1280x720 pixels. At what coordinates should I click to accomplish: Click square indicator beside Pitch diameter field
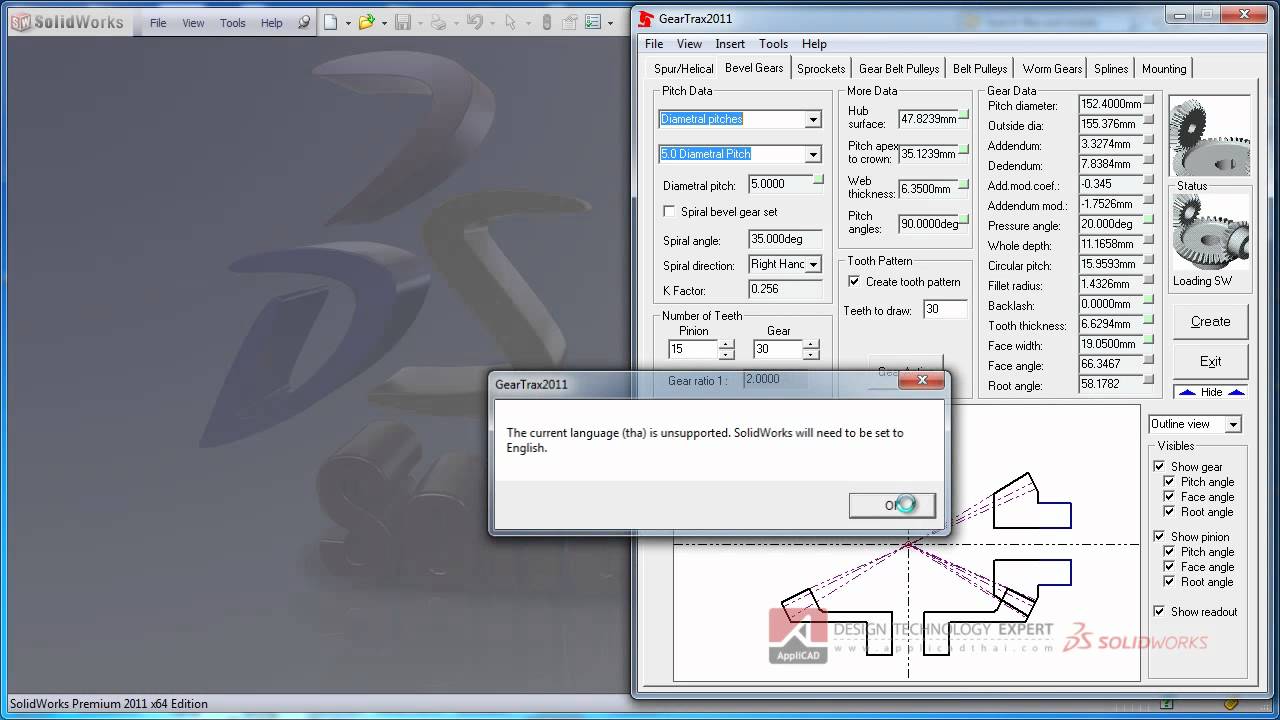point(1149,100)
